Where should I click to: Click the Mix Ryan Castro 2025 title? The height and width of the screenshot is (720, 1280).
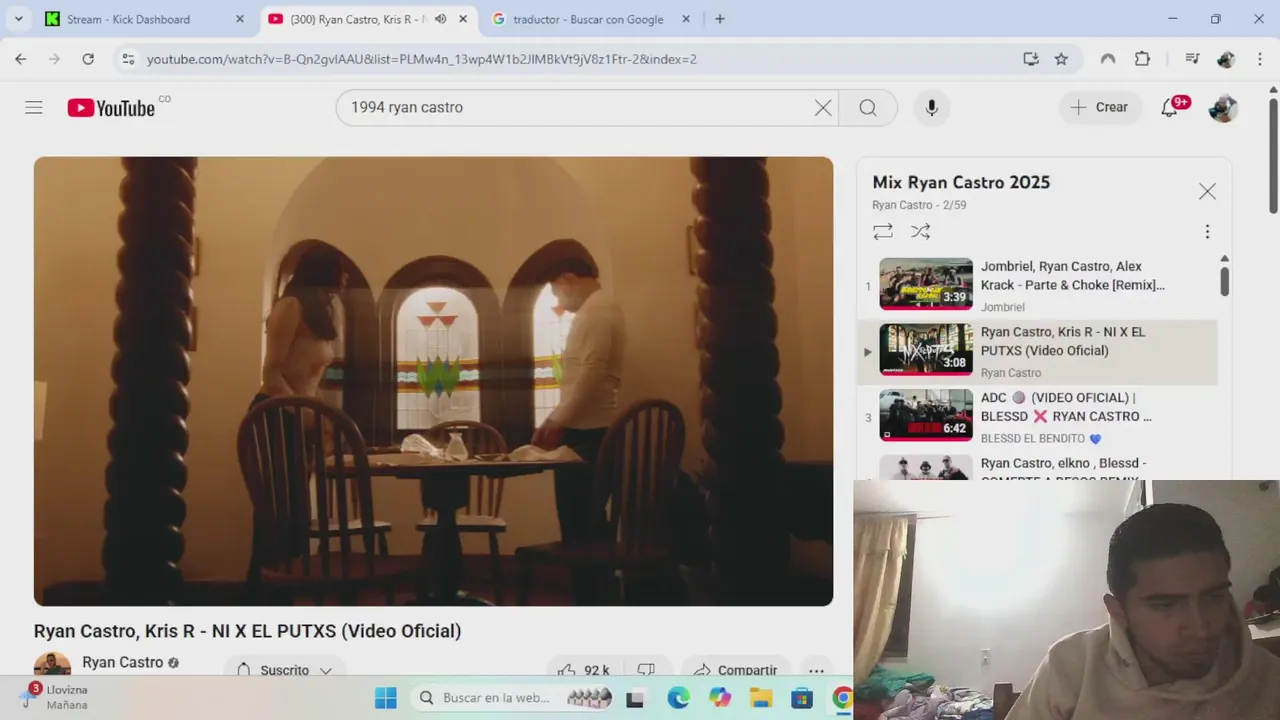(x=961, y=182)
